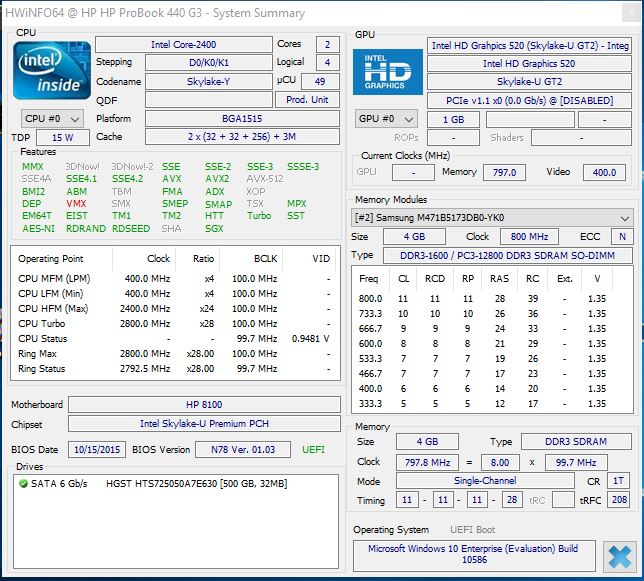Click the 15 W TDP value

[x=63, y=138]
